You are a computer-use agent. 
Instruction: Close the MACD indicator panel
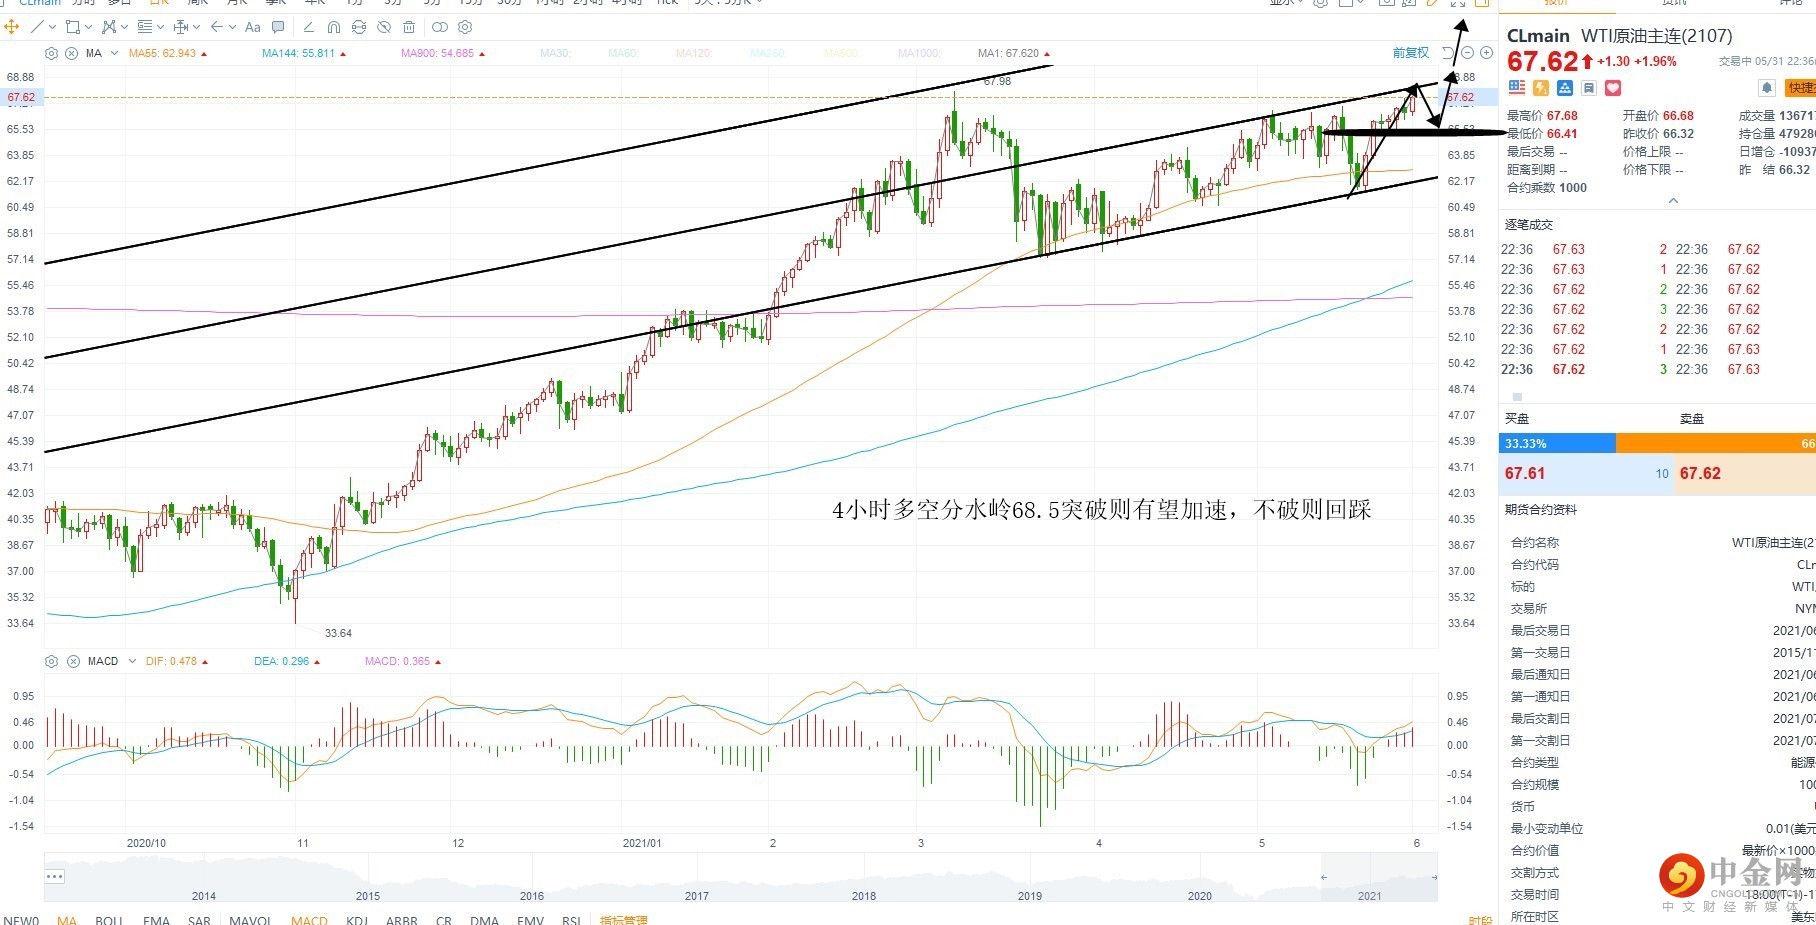click(72, 661)
